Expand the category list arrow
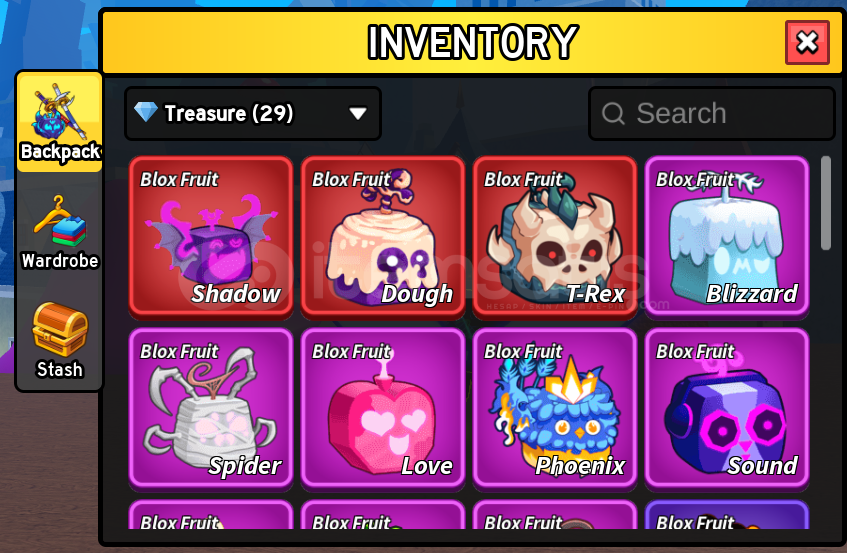This screenshot has width=847, height=553. pyautogui.click(x=358, y=113)
